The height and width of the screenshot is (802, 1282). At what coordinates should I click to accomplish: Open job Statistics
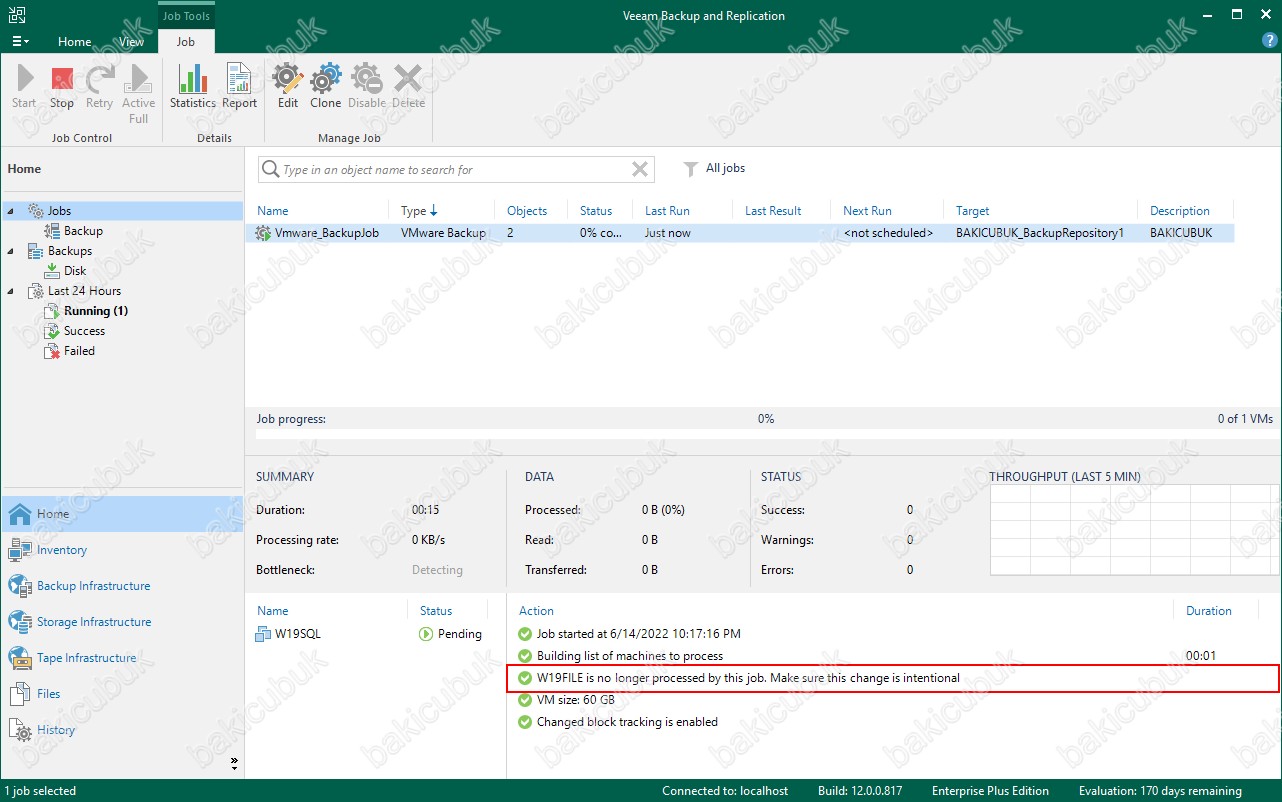point(192,86)
